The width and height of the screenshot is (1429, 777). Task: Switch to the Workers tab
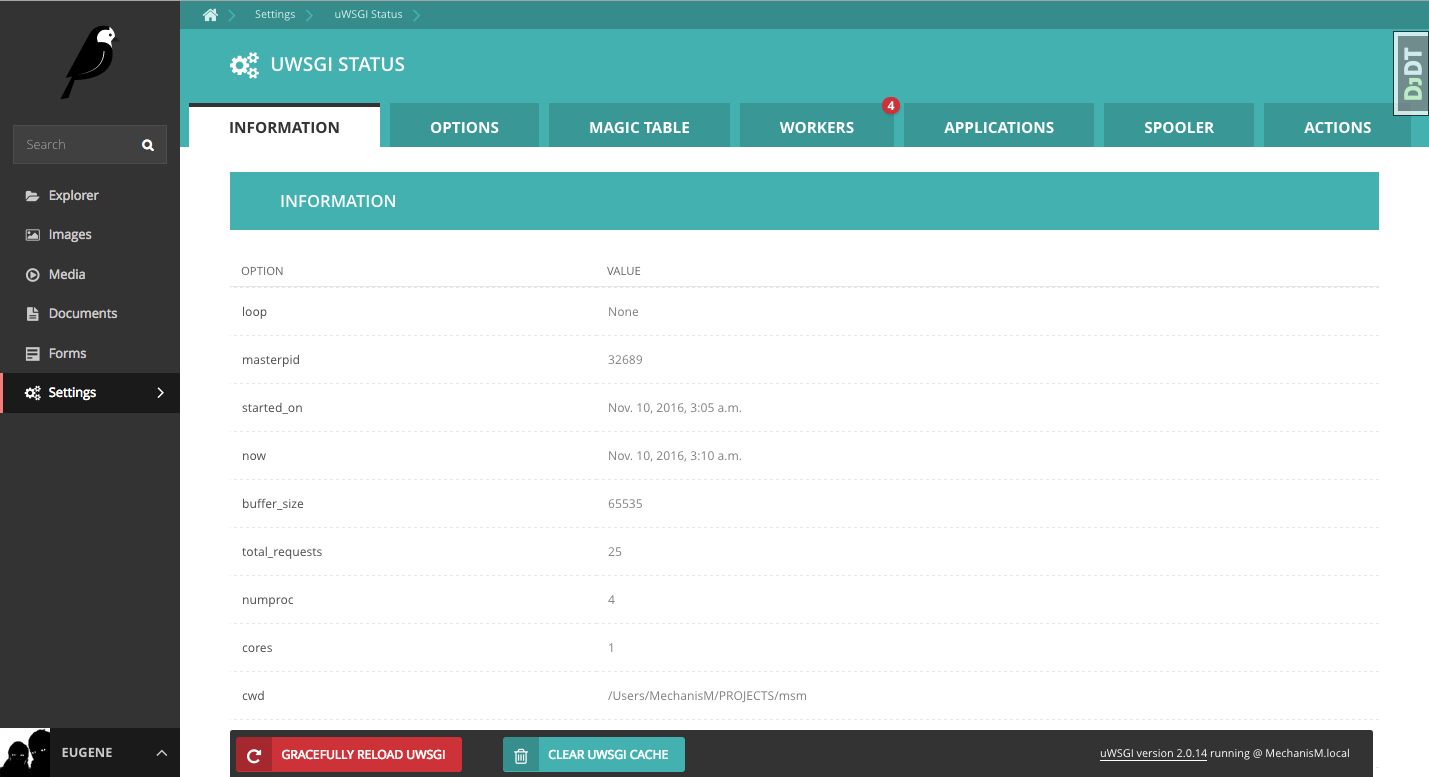click(x=816, y=127)
